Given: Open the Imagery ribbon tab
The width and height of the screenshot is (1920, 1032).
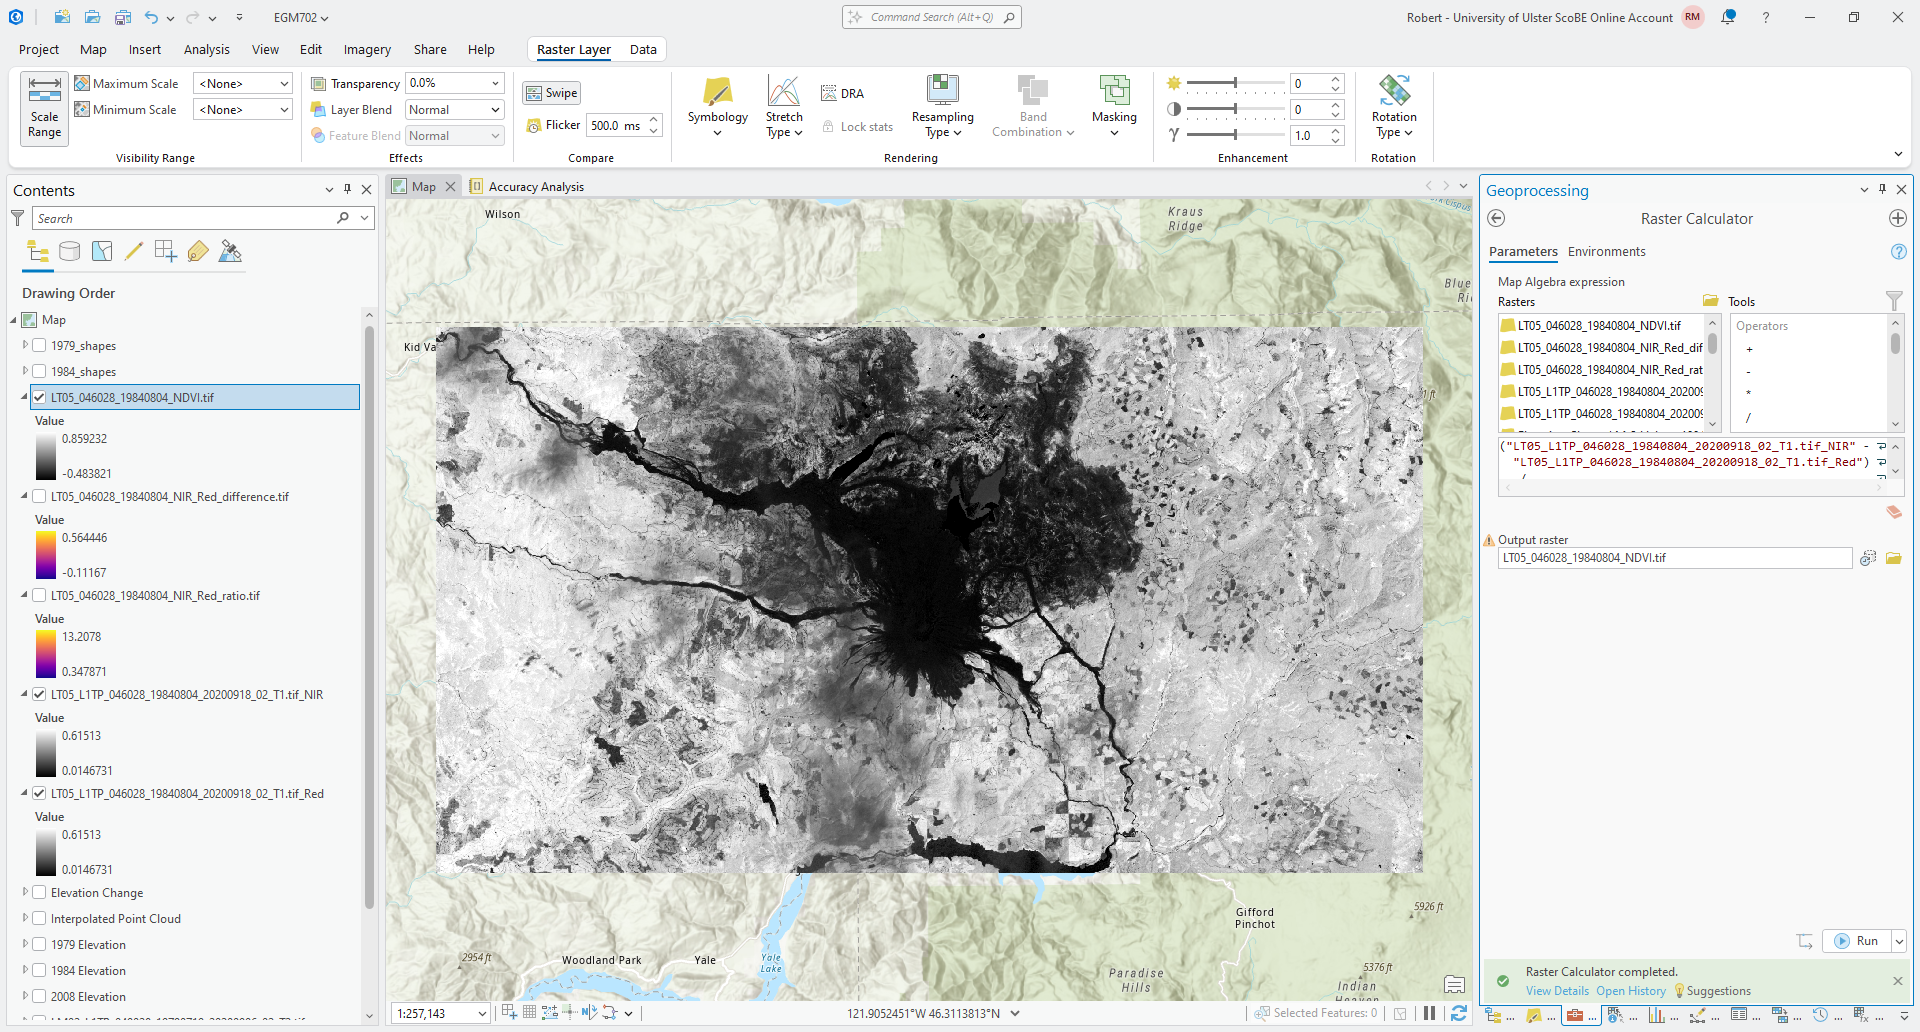Looking at the screenshot, I should (367, 49).
